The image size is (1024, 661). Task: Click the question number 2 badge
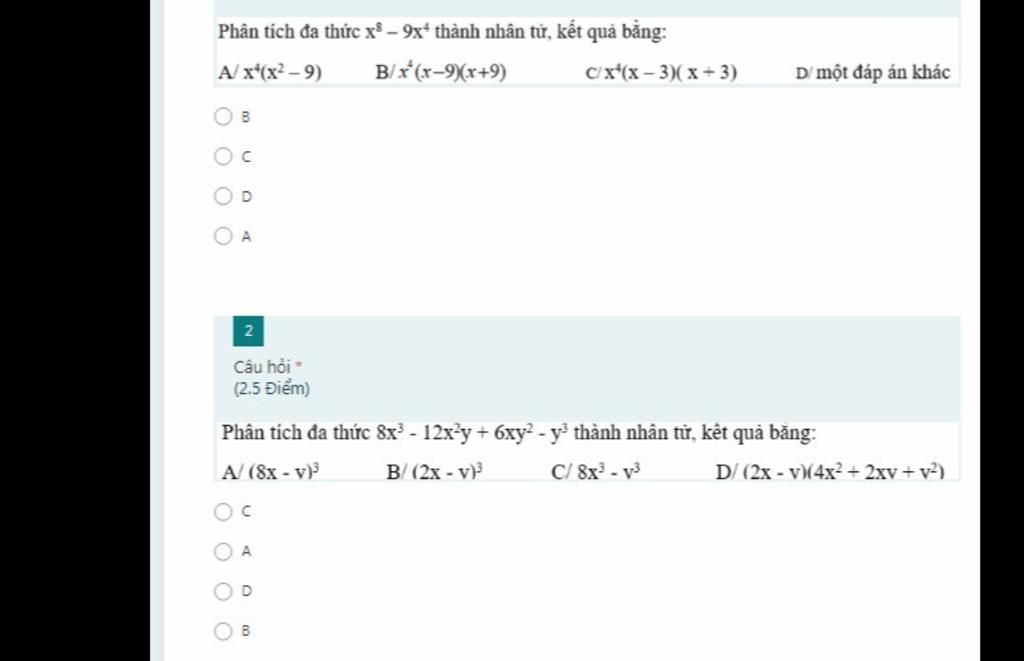[248, 331]
